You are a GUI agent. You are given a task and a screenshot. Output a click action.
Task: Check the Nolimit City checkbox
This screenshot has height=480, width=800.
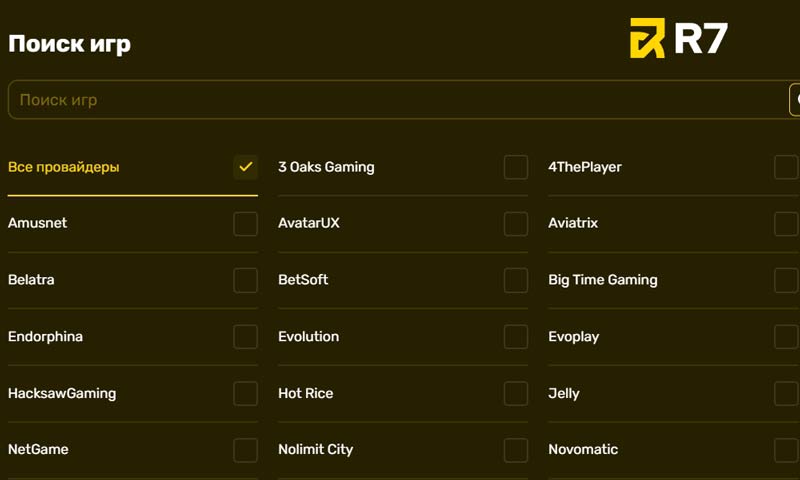pyautogui.click(x=516, y=450)
